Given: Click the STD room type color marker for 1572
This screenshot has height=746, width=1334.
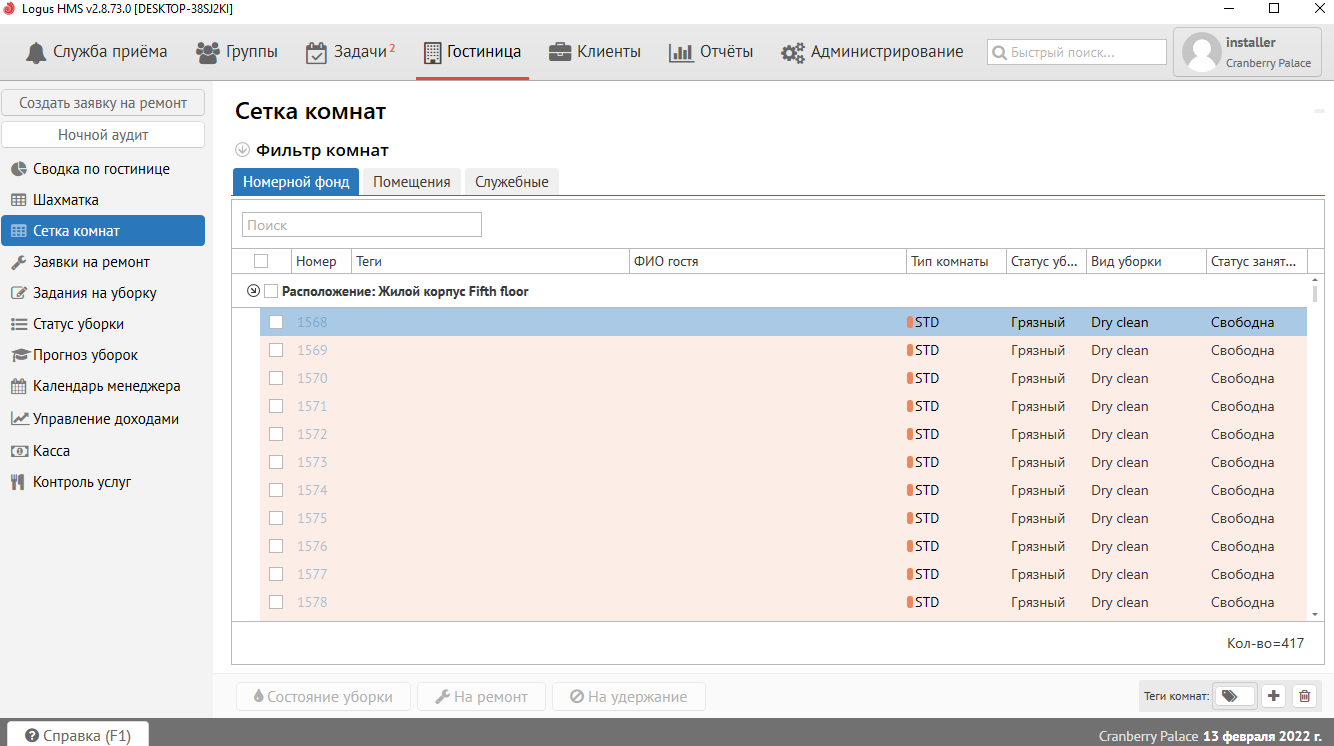Looking at the screenshot, I should [x=910, y=434].
